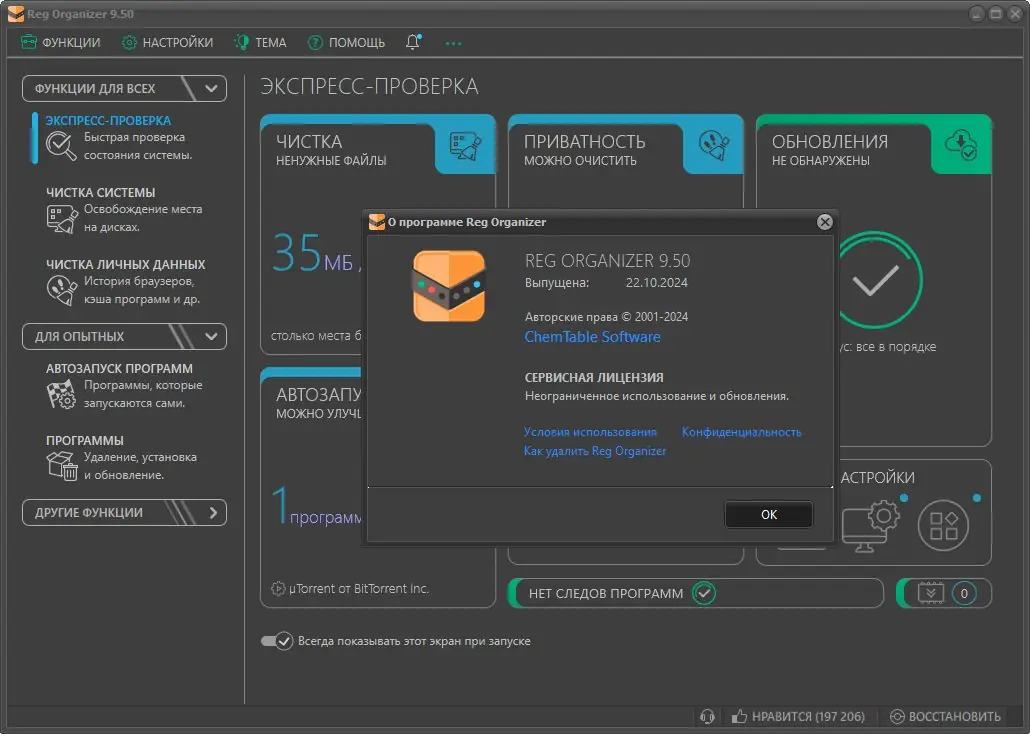Viewport: 1030px width, 734px height.
Task: Open АВТОЗАПУСК ПРОГРАММ in the sidebar
Action: point(120,369)
